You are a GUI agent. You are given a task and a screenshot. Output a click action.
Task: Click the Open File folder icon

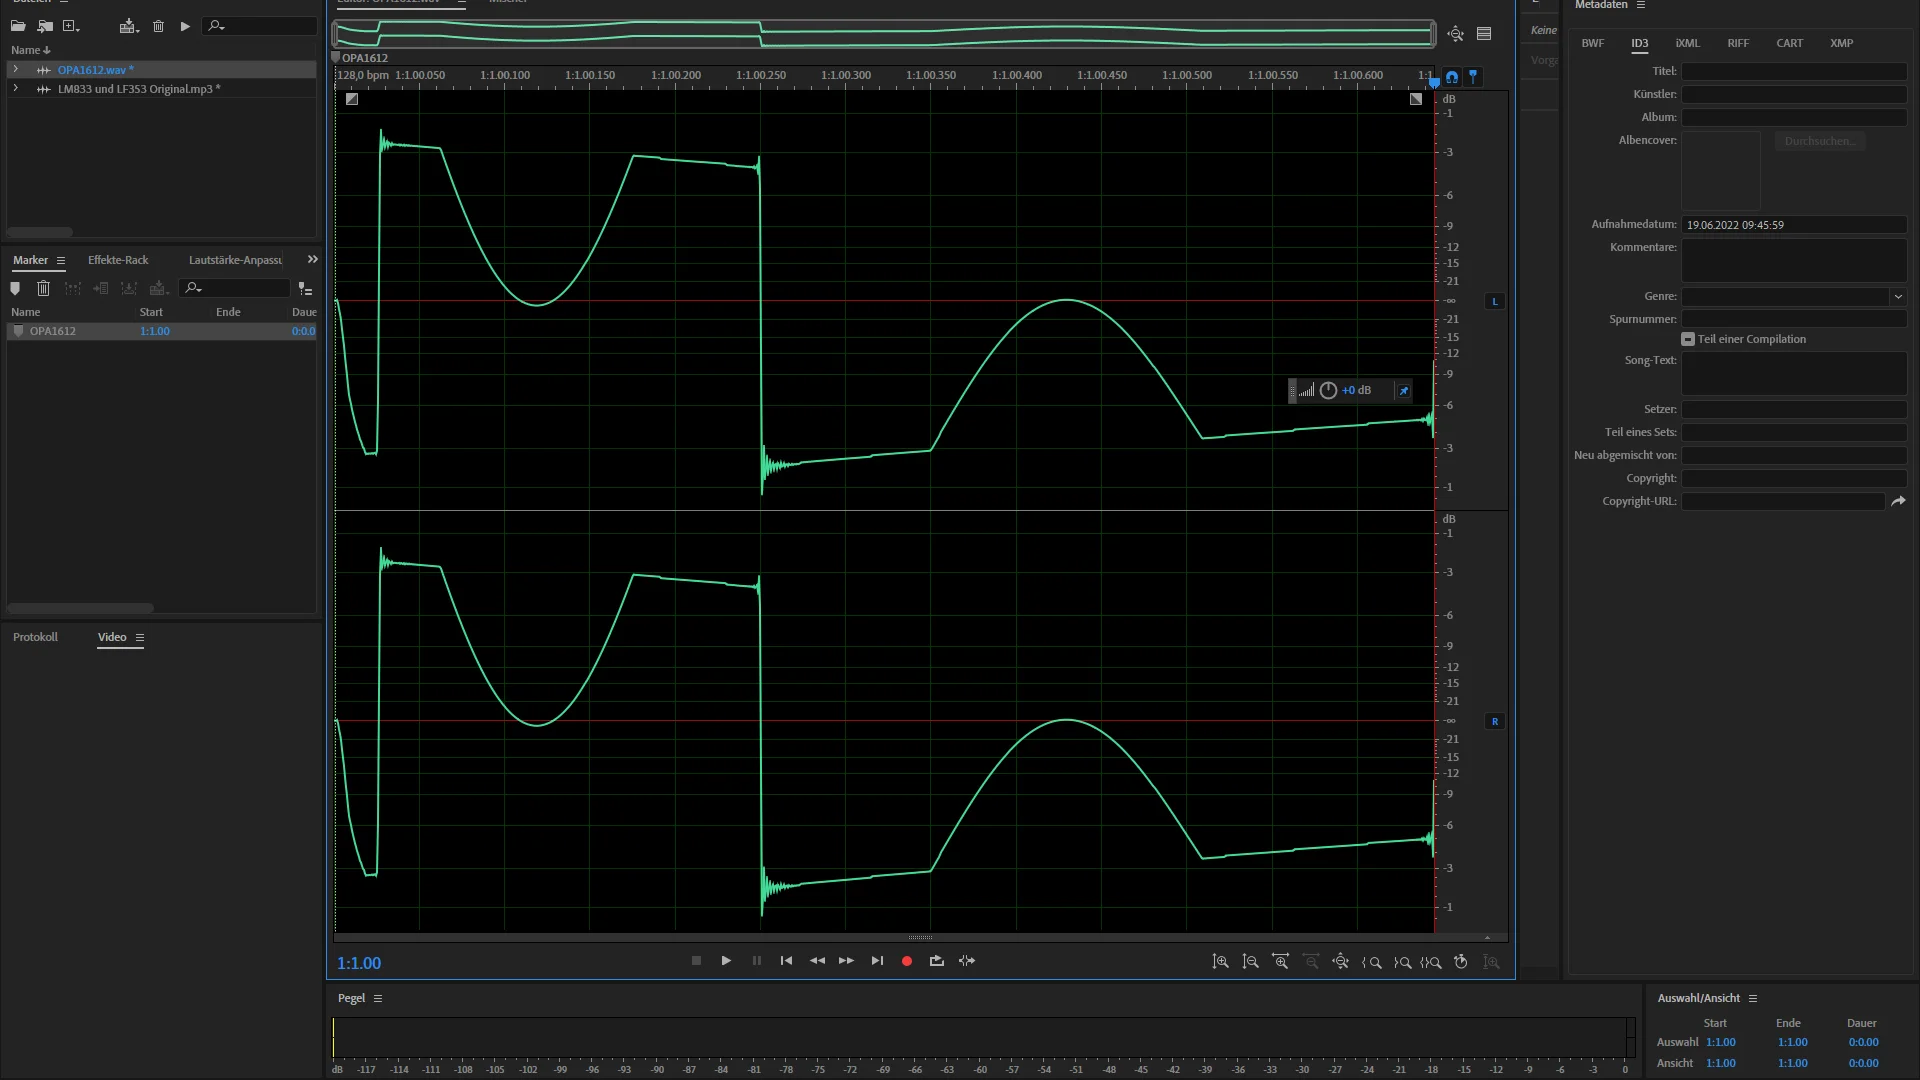coord(18,26)
